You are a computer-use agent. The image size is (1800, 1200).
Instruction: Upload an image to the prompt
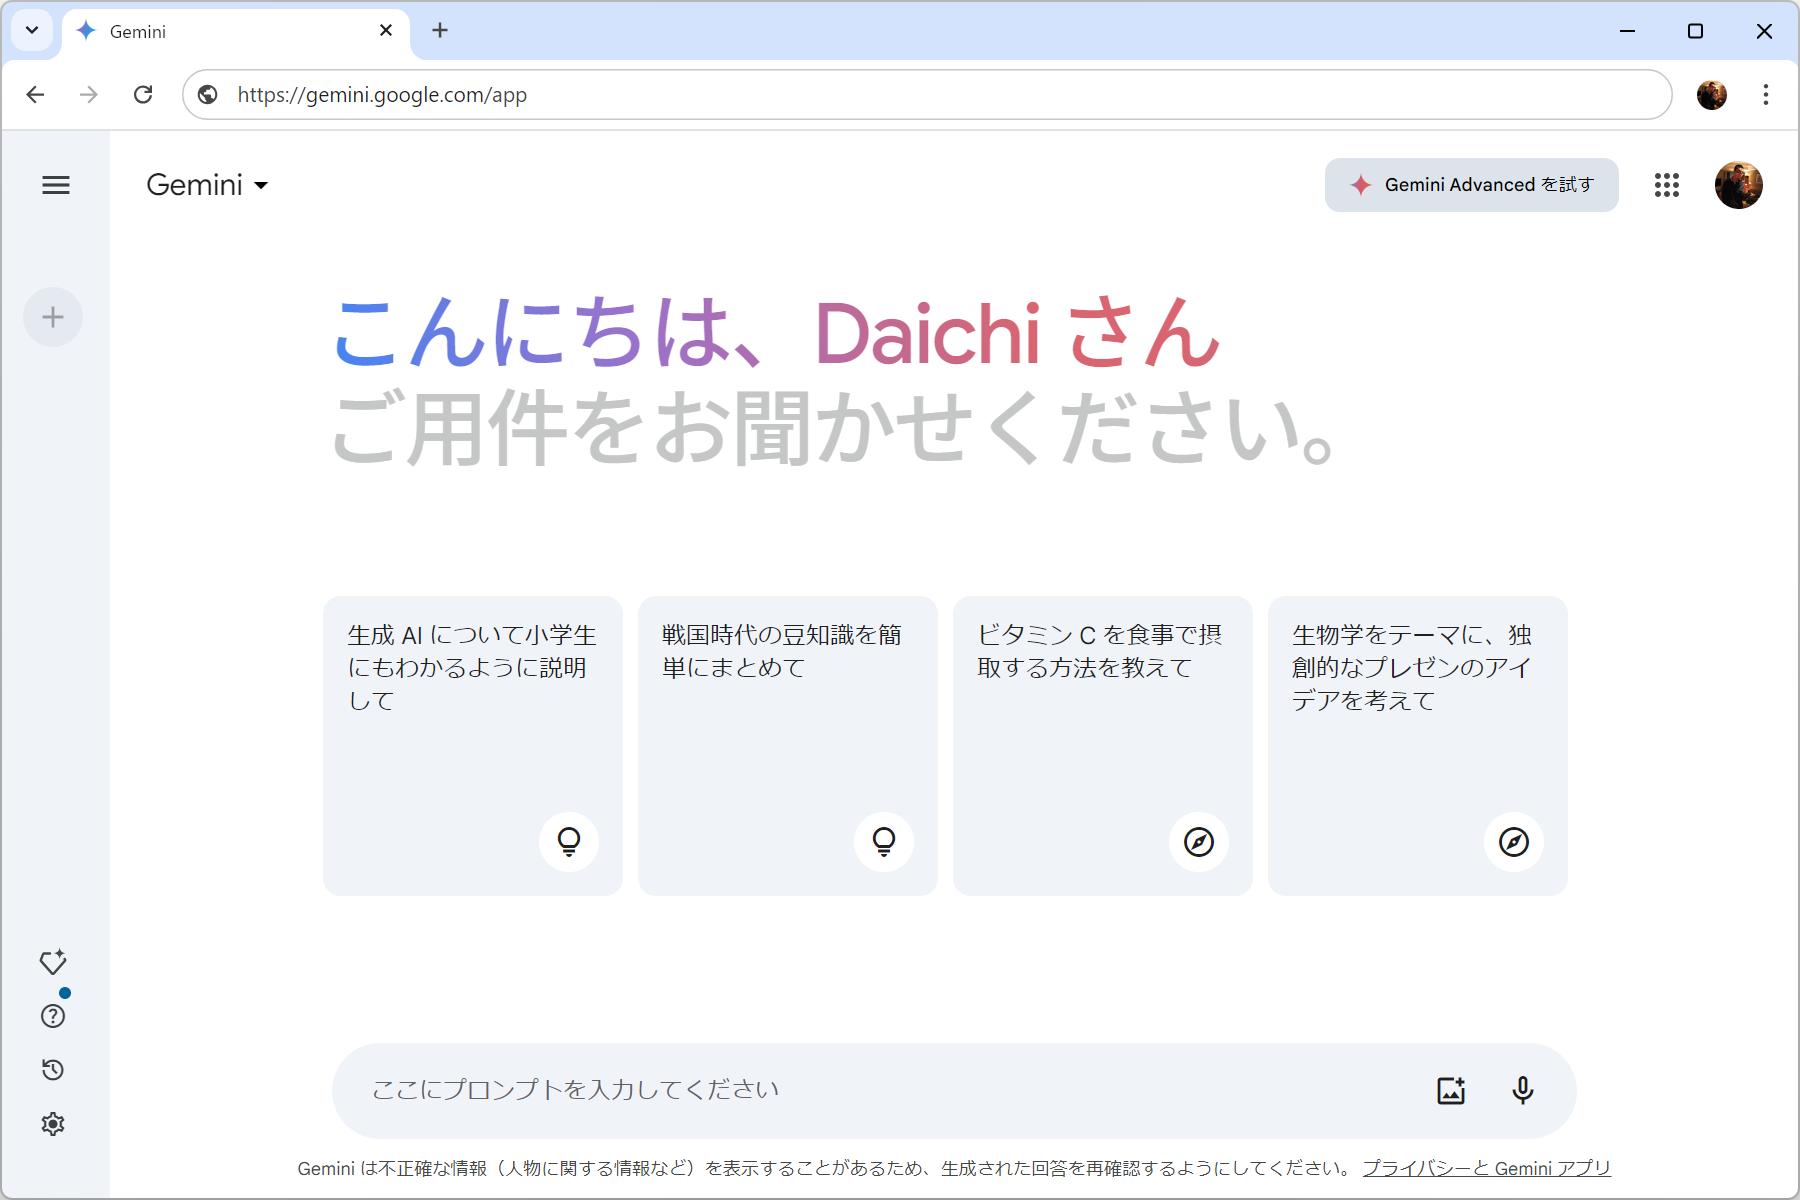1451,1090
